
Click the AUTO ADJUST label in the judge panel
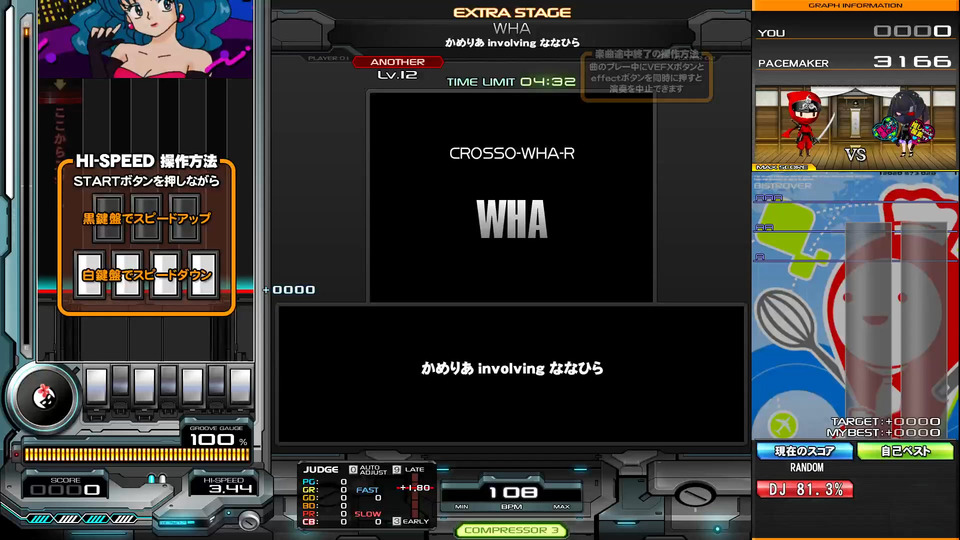click(x=373, y=470)
